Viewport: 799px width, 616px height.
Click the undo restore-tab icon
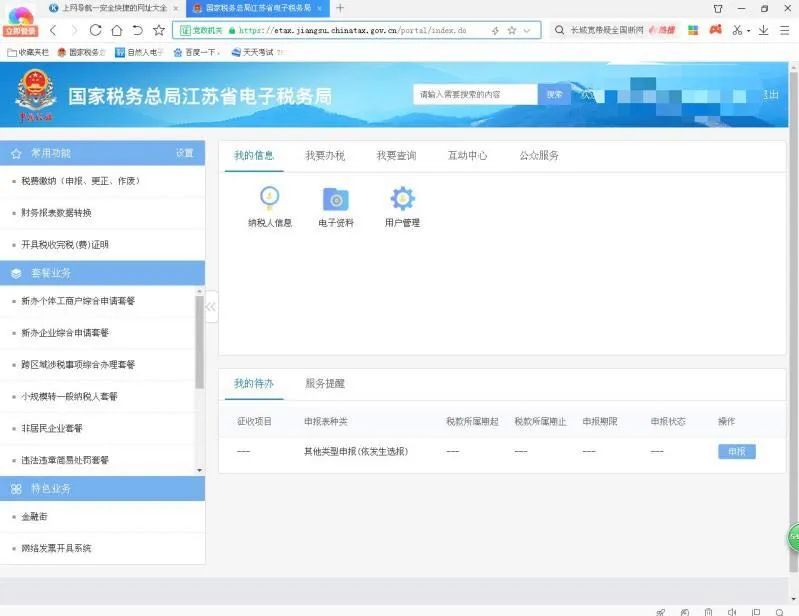(x=138, y=30)
